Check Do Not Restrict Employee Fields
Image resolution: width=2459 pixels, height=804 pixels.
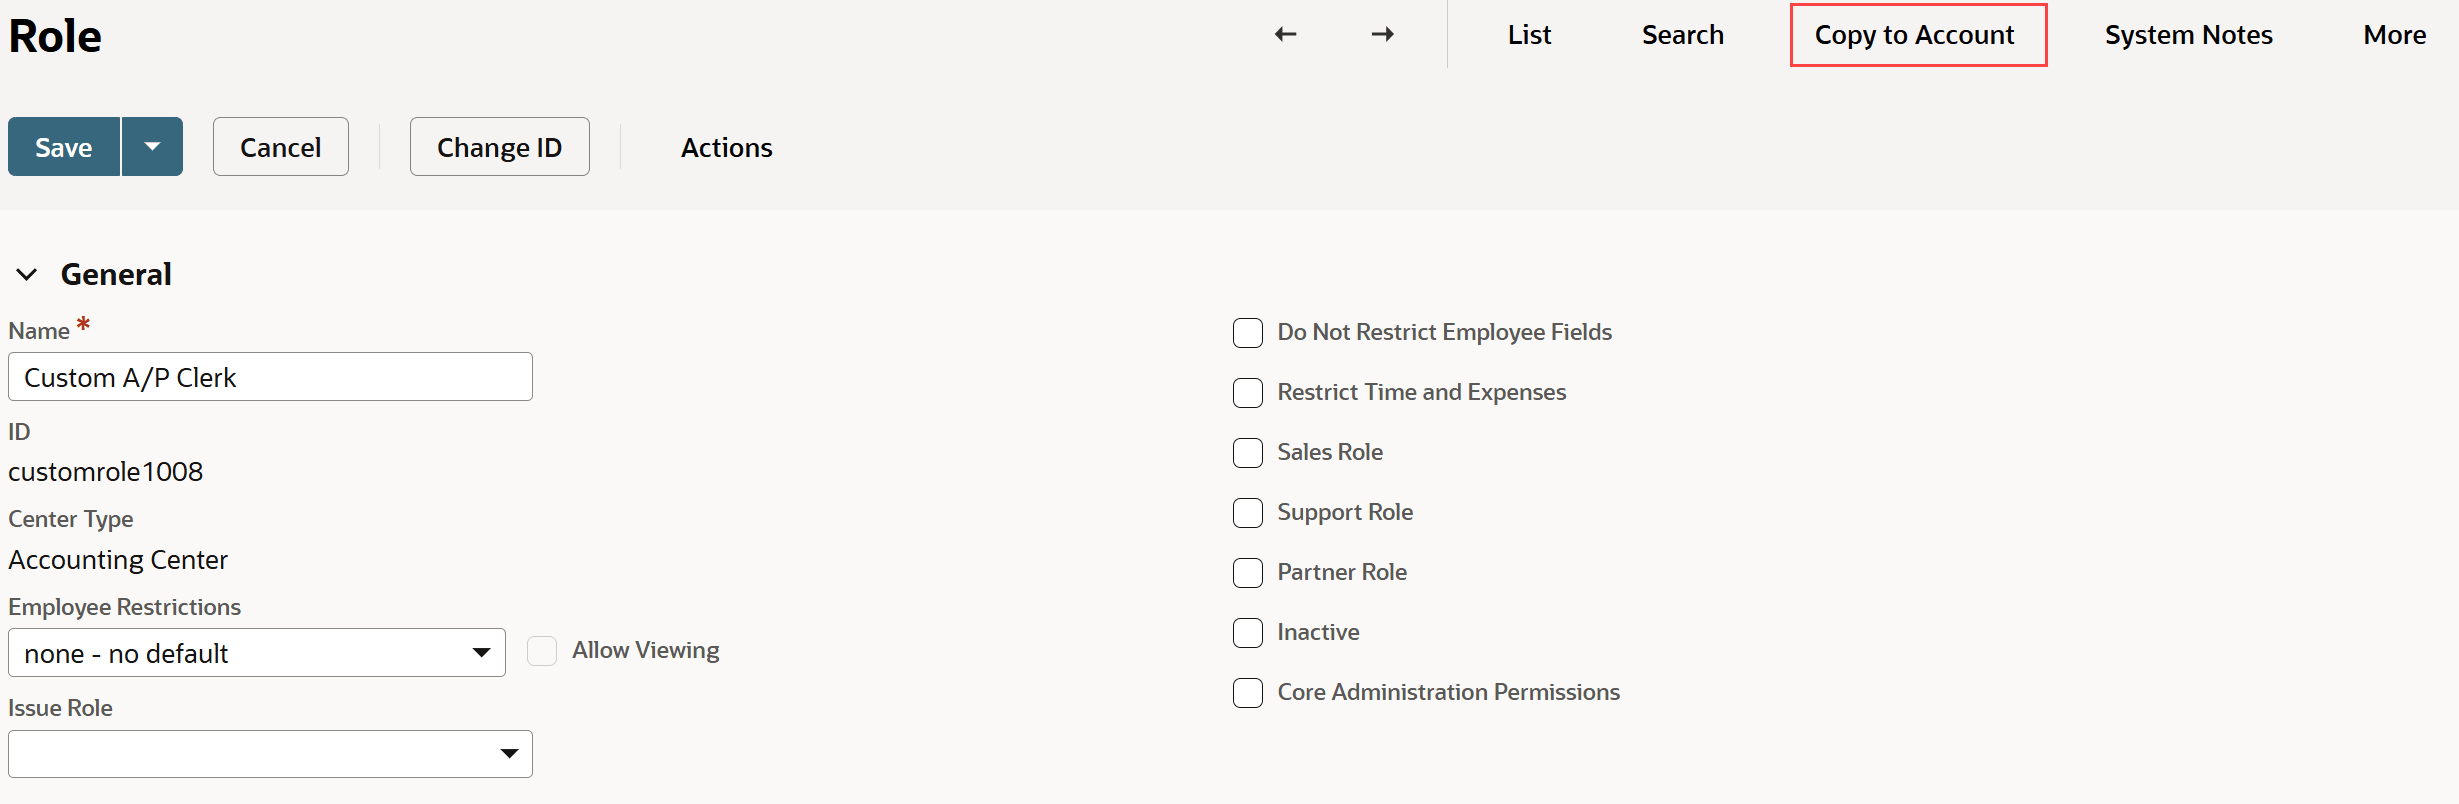pos(1247,332)
